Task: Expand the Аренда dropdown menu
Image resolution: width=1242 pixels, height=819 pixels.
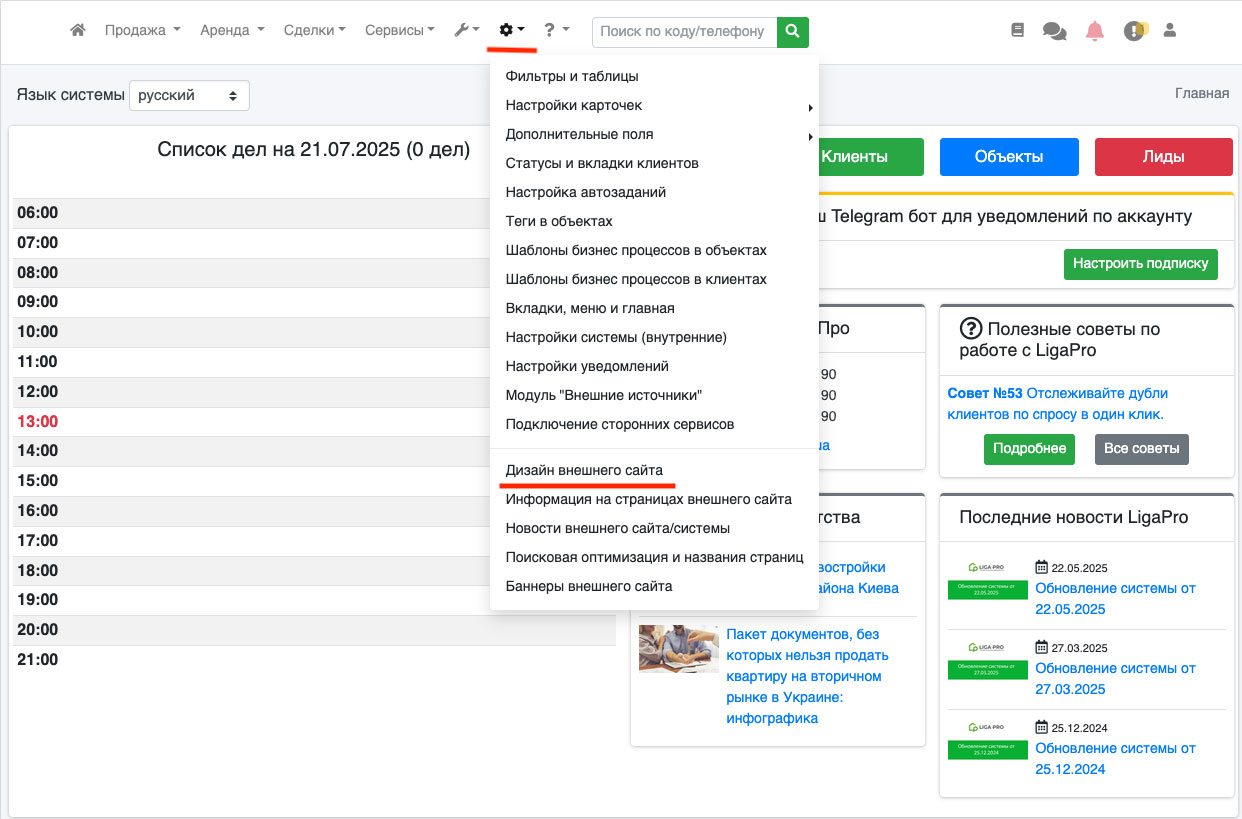Action: coord(232,31)
